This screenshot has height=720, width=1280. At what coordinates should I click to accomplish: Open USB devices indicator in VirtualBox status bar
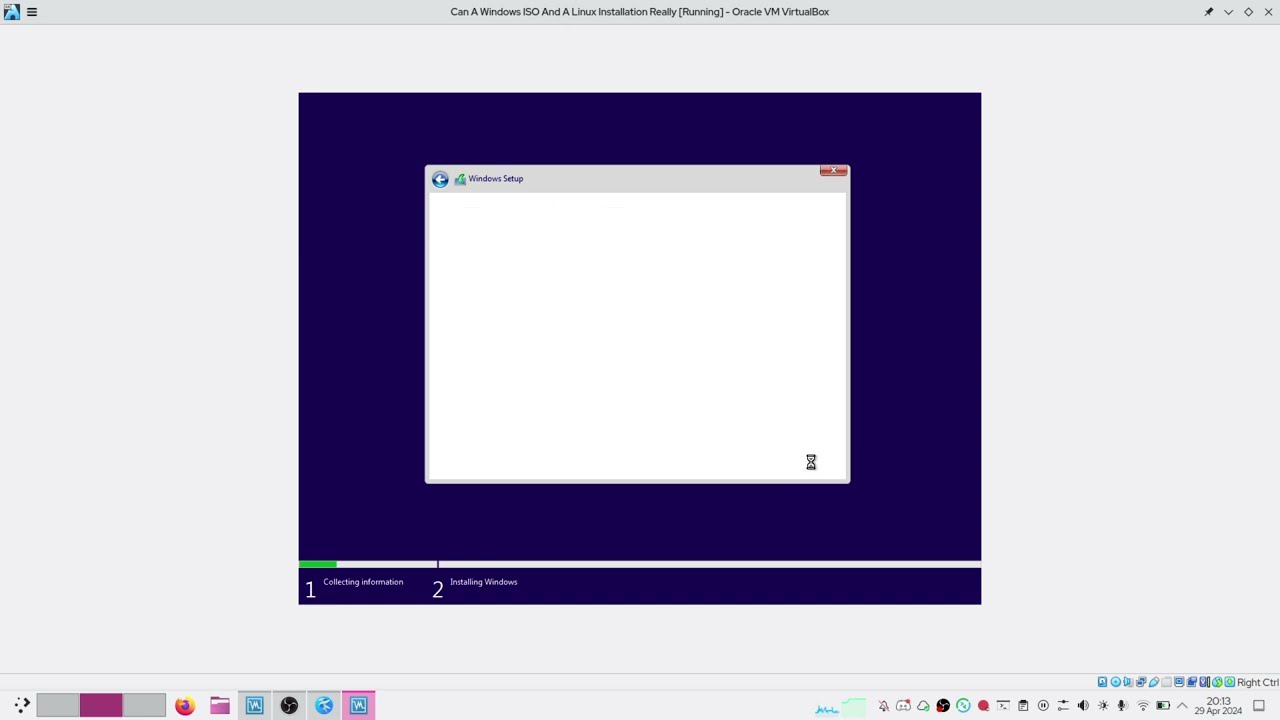[1154, 682]
